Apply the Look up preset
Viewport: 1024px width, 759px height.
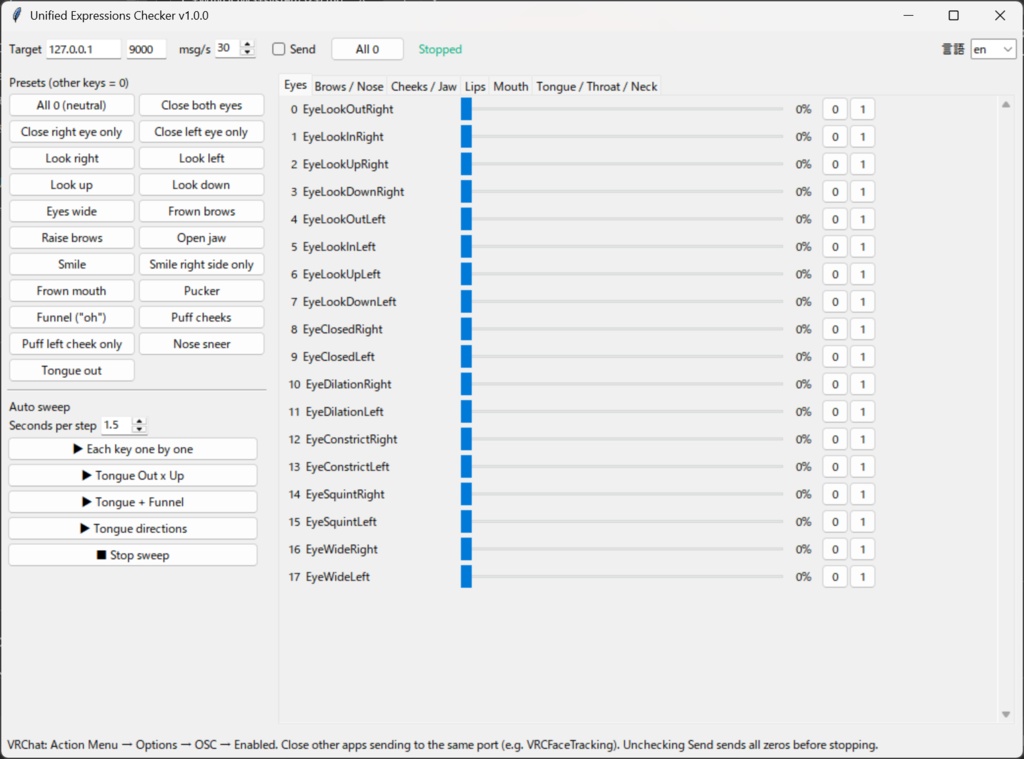71,185
